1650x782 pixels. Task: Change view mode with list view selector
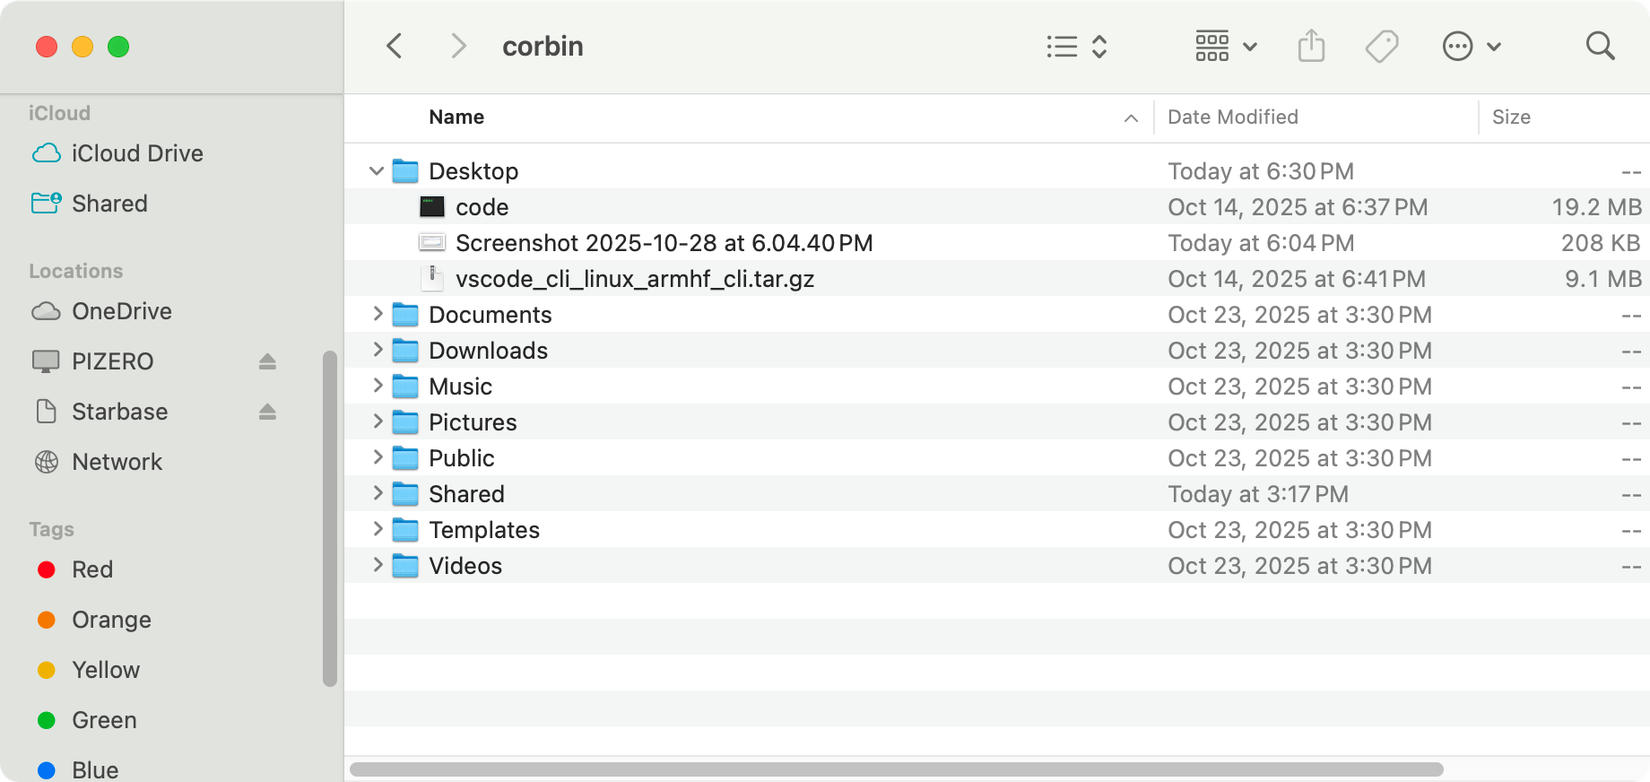click(1076, 46)
